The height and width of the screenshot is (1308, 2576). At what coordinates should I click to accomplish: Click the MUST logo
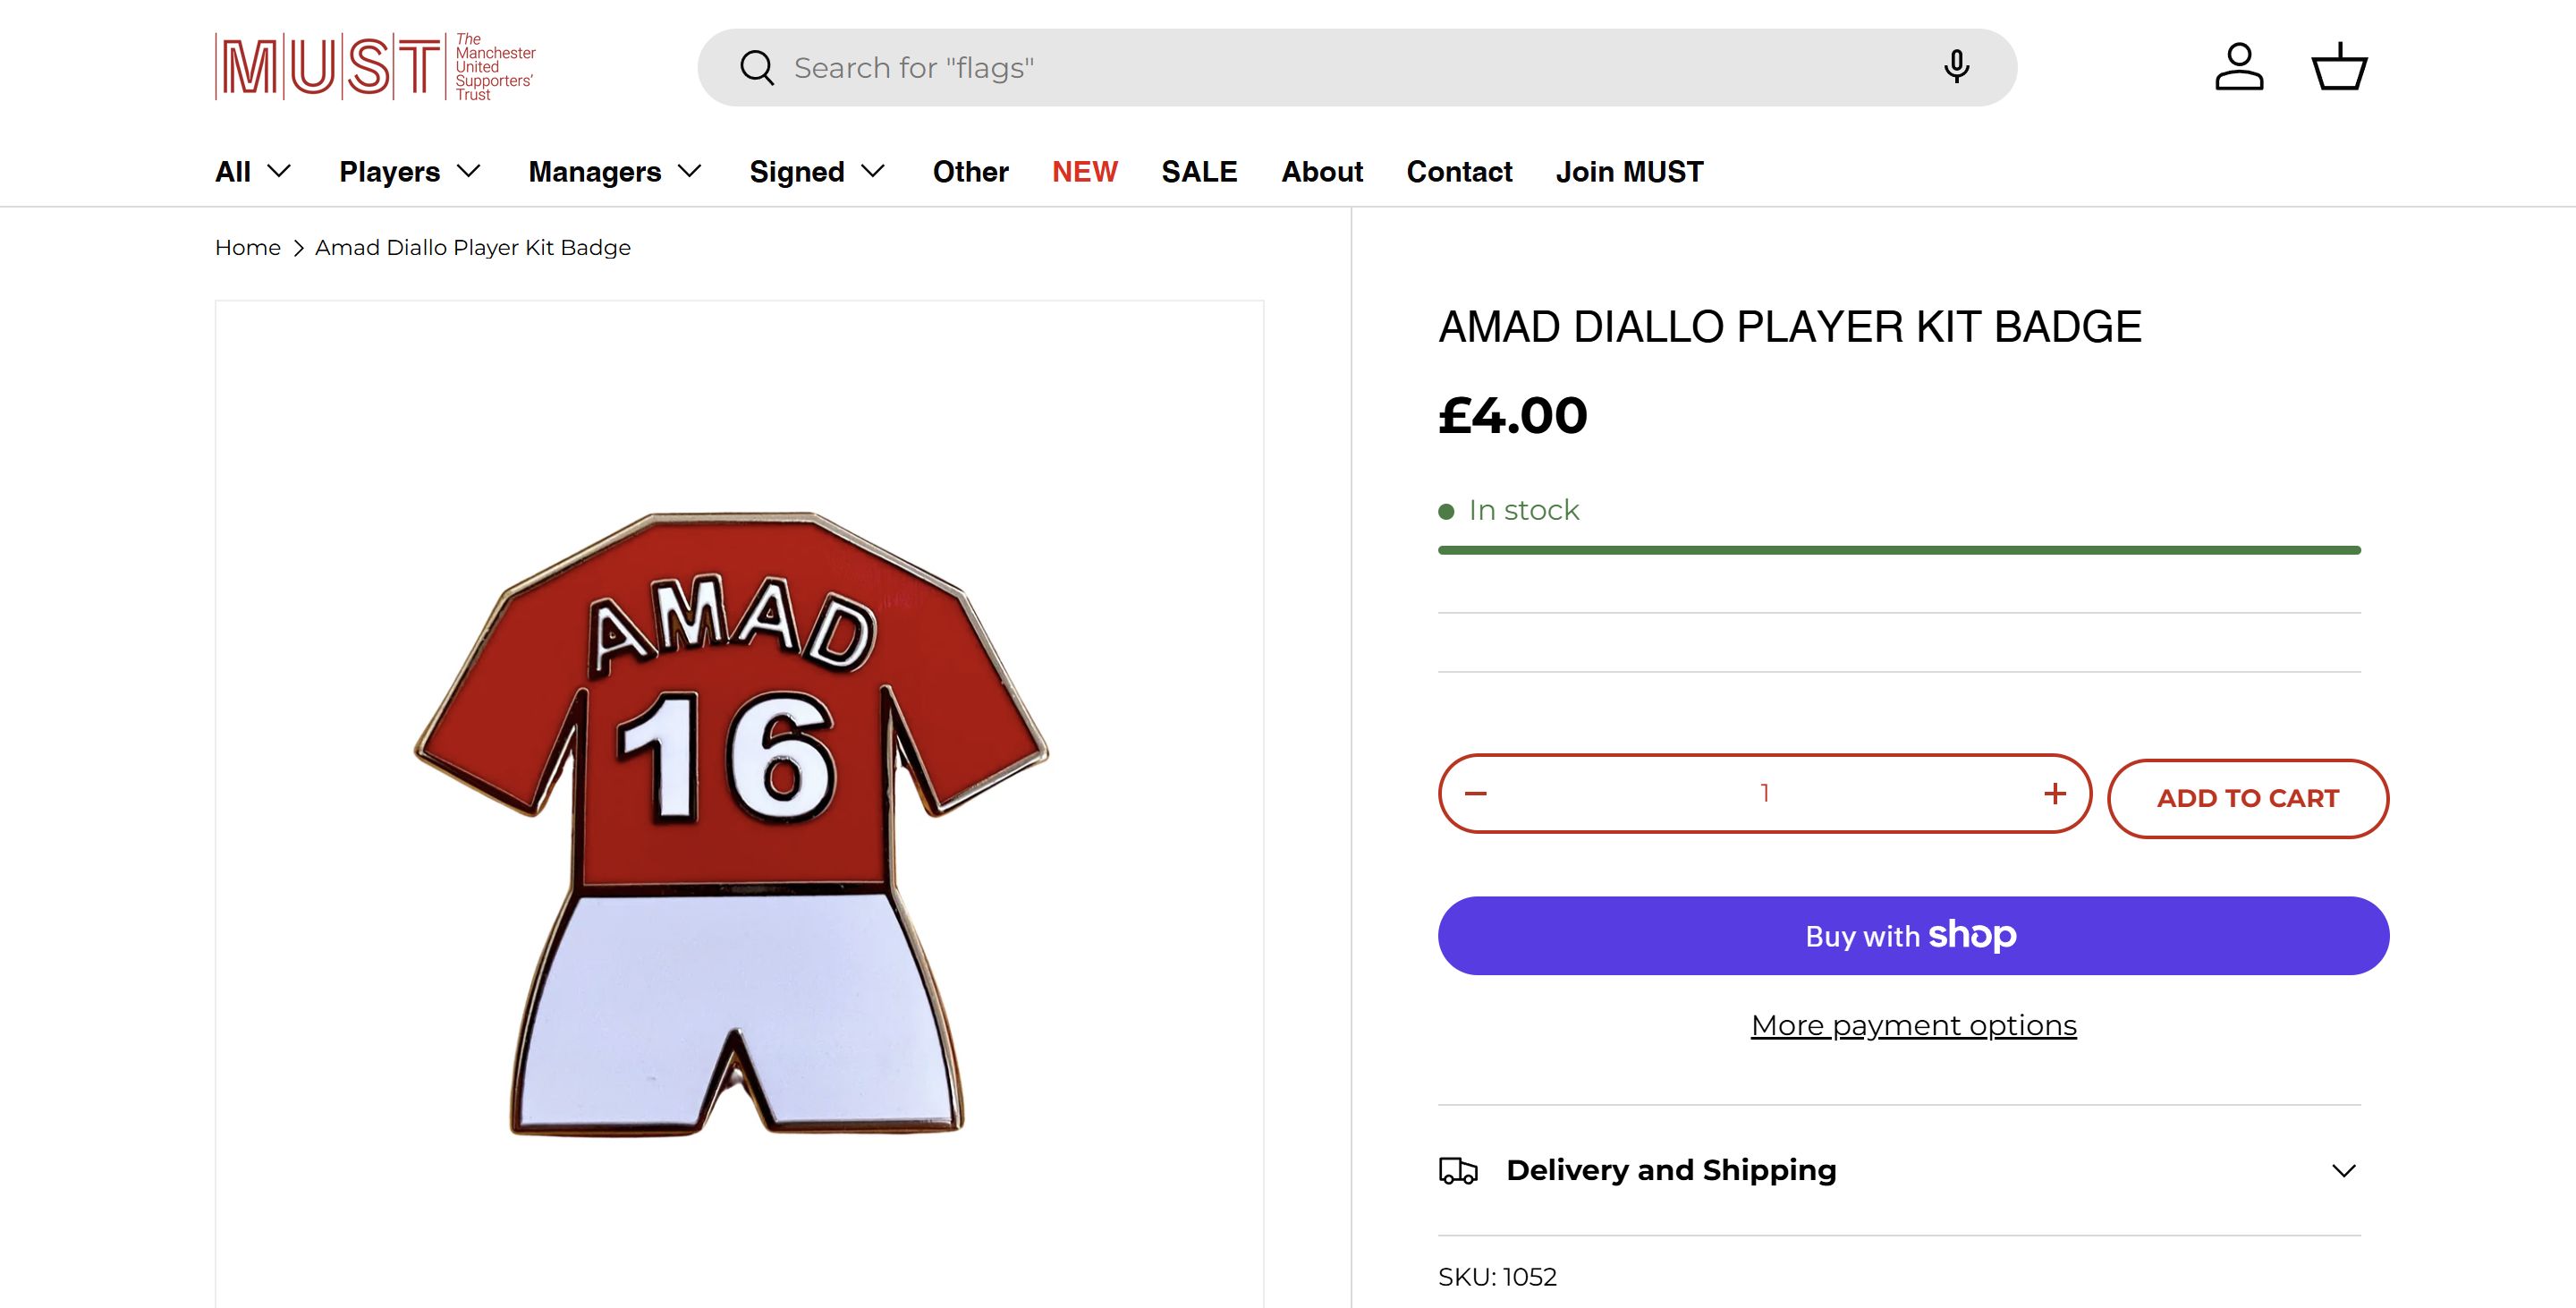coord(375,67)
